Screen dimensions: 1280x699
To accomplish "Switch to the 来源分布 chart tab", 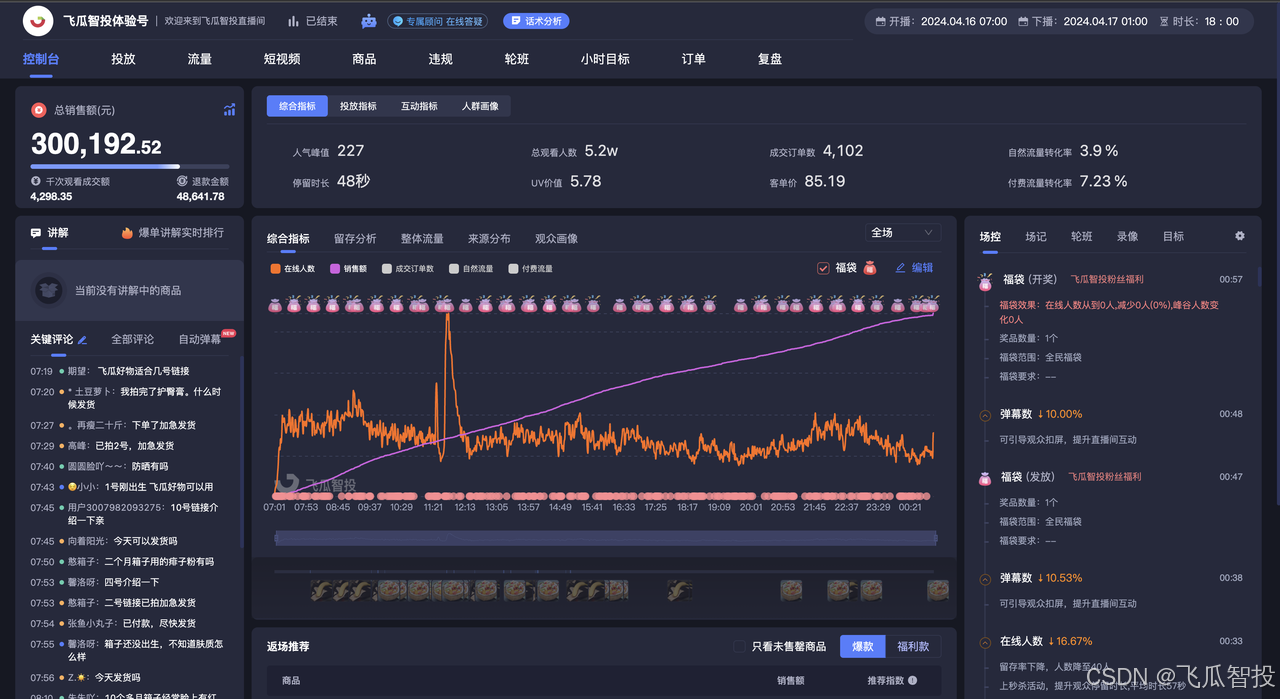I will pos(489,239).
